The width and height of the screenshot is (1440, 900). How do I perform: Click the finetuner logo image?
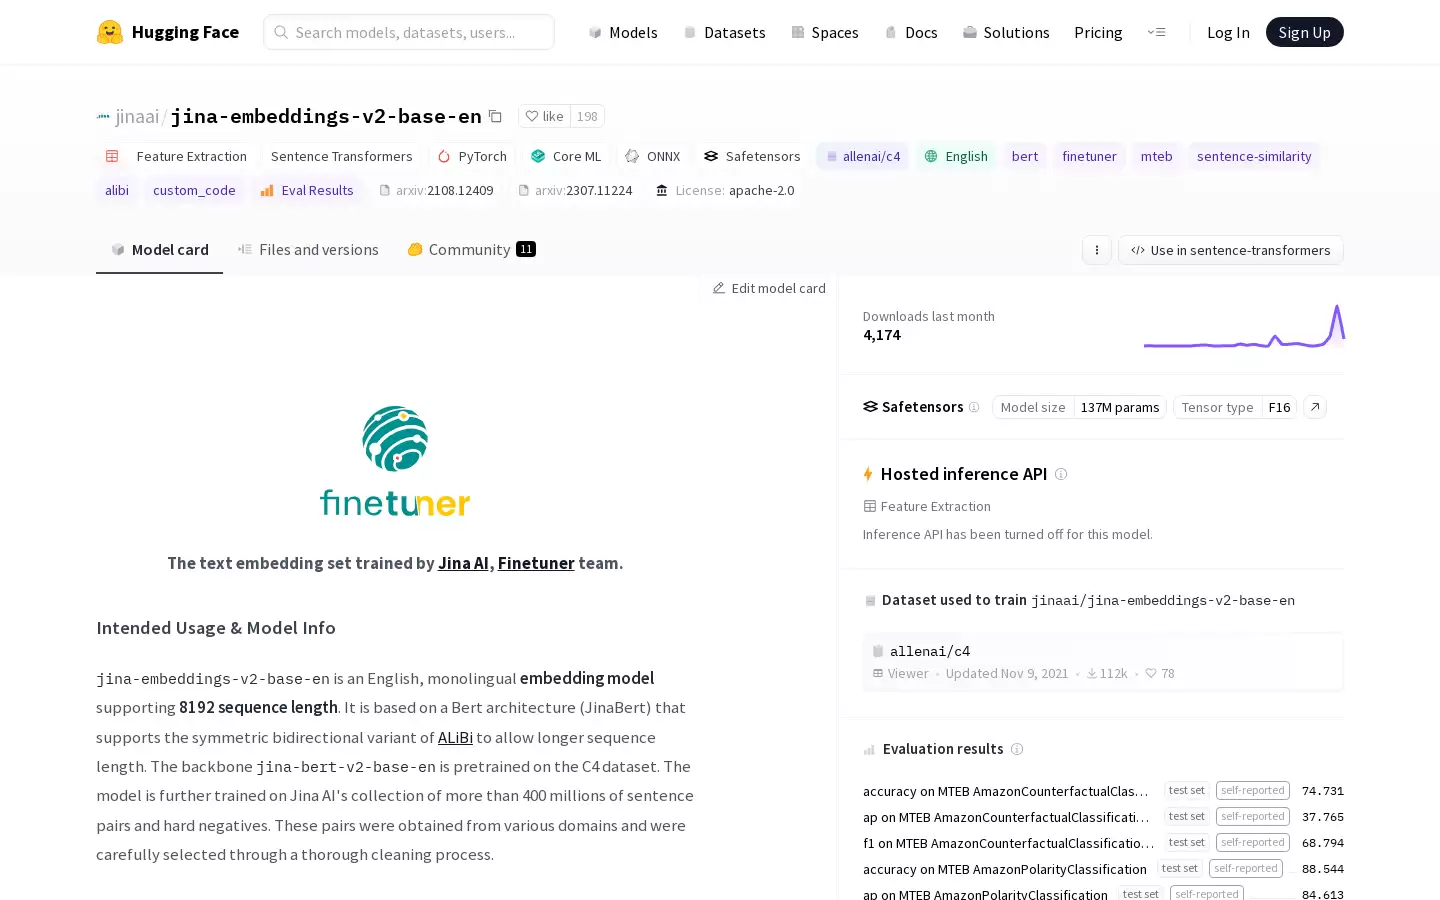point(395,461)
